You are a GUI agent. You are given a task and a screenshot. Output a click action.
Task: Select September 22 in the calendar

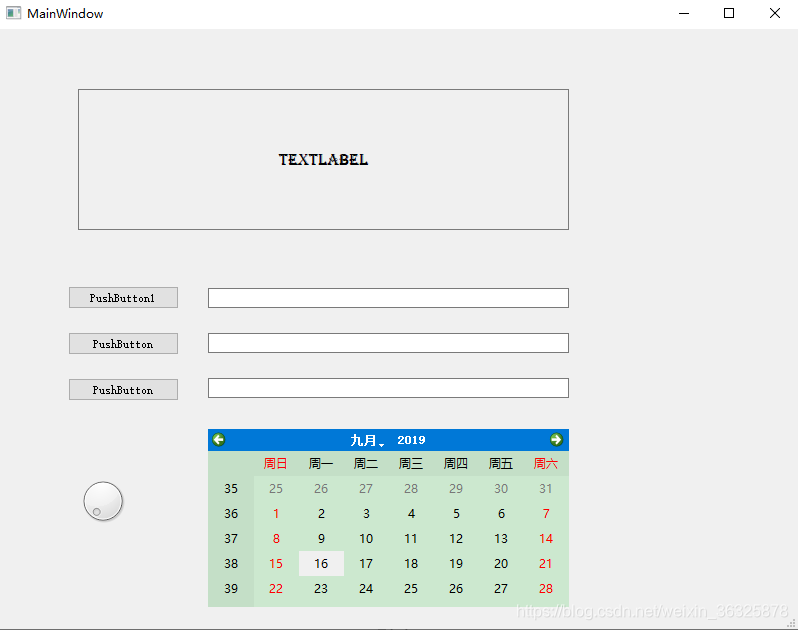(x=276, y=588)
